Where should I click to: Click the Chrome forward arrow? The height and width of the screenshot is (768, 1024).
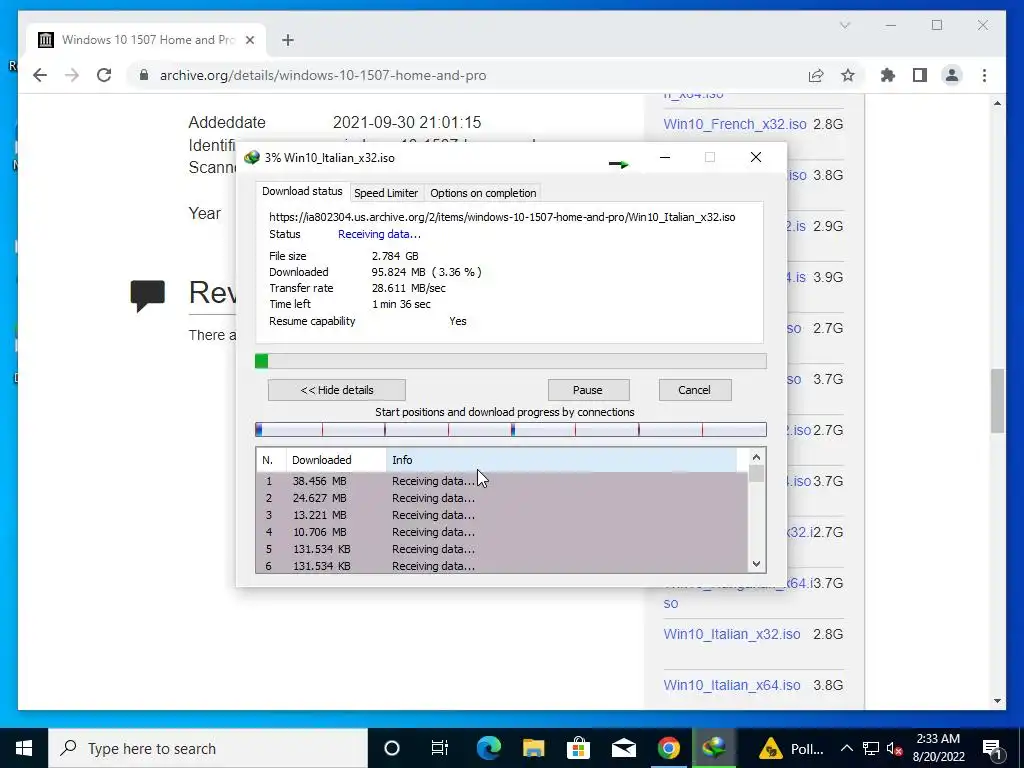[72, 75]
